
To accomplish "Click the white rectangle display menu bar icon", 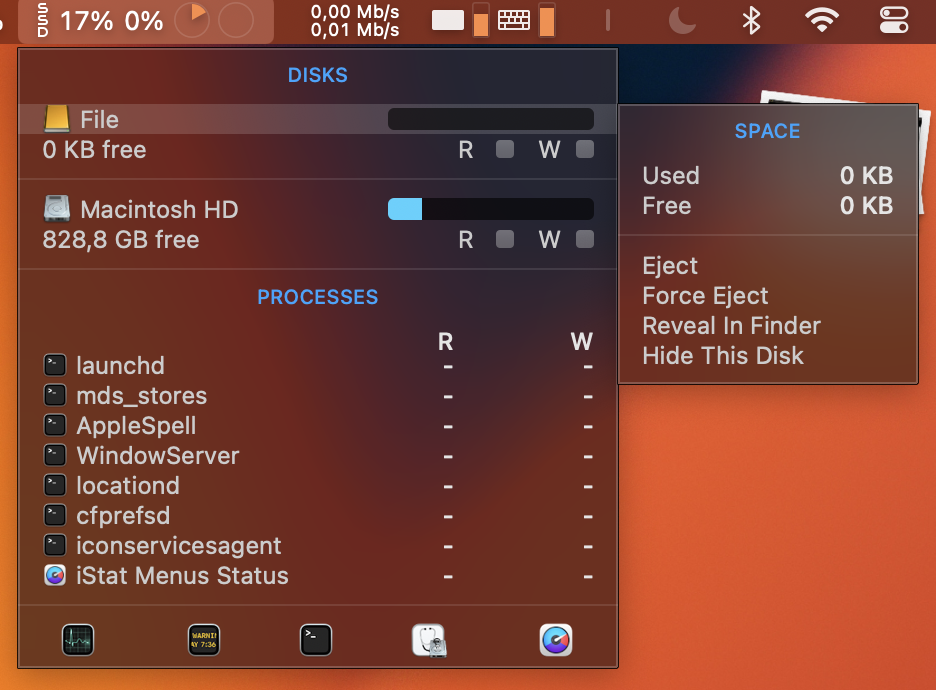I will tap(448, 20).
